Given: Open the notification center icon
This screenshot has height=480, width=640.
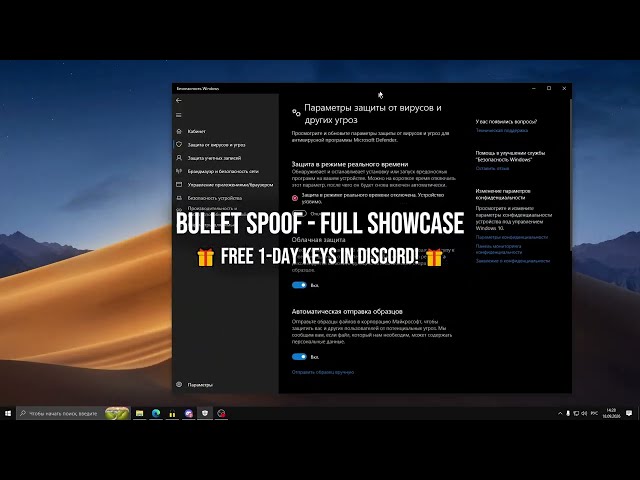Looking at the screenshot, I should [x=629, y=413].
